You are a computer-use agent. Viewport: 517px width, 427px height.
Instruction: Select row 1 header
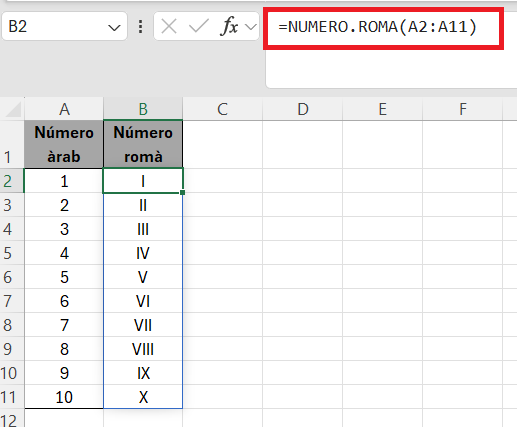[12, 144]
